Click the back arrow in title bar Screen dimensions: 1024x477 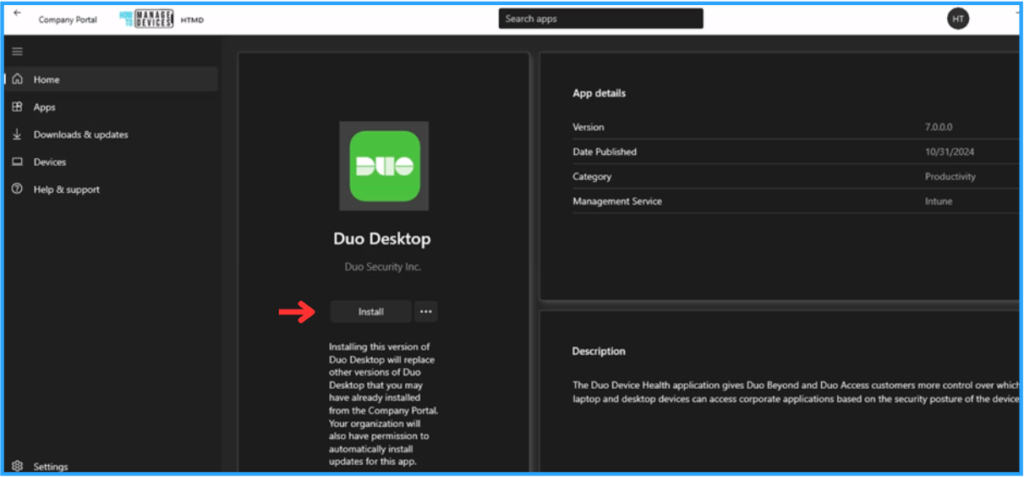click(x=17, y=12)
